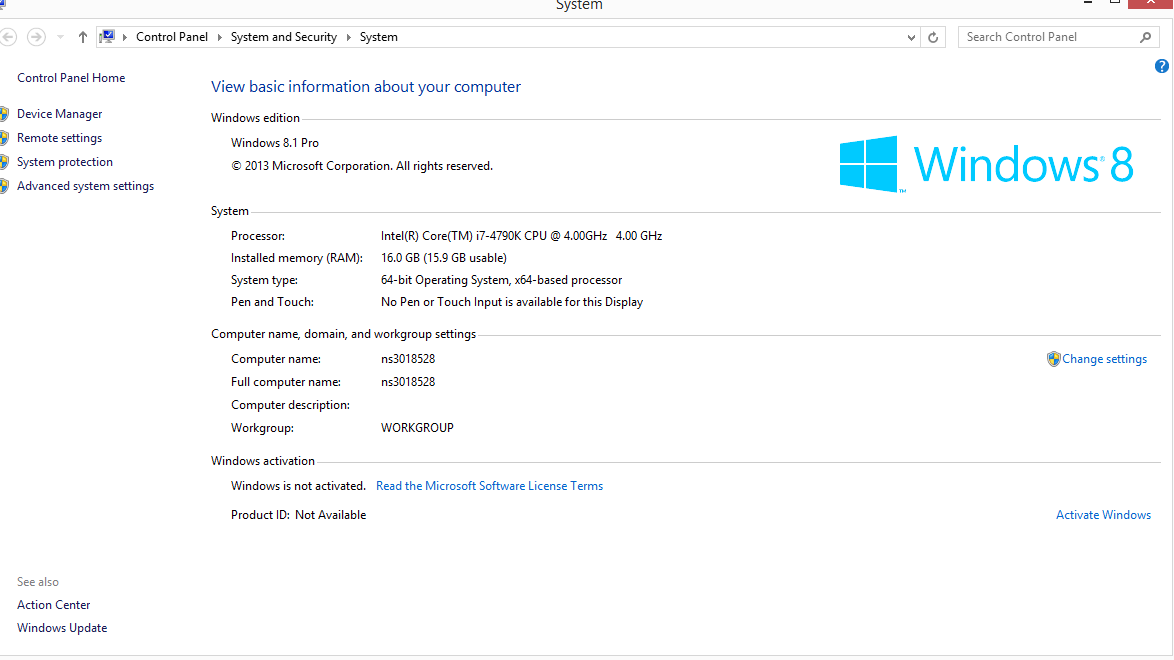Go back with the Back arrow button
Viewport: 1174px width, 660px height.
click(x=8, y=37)
